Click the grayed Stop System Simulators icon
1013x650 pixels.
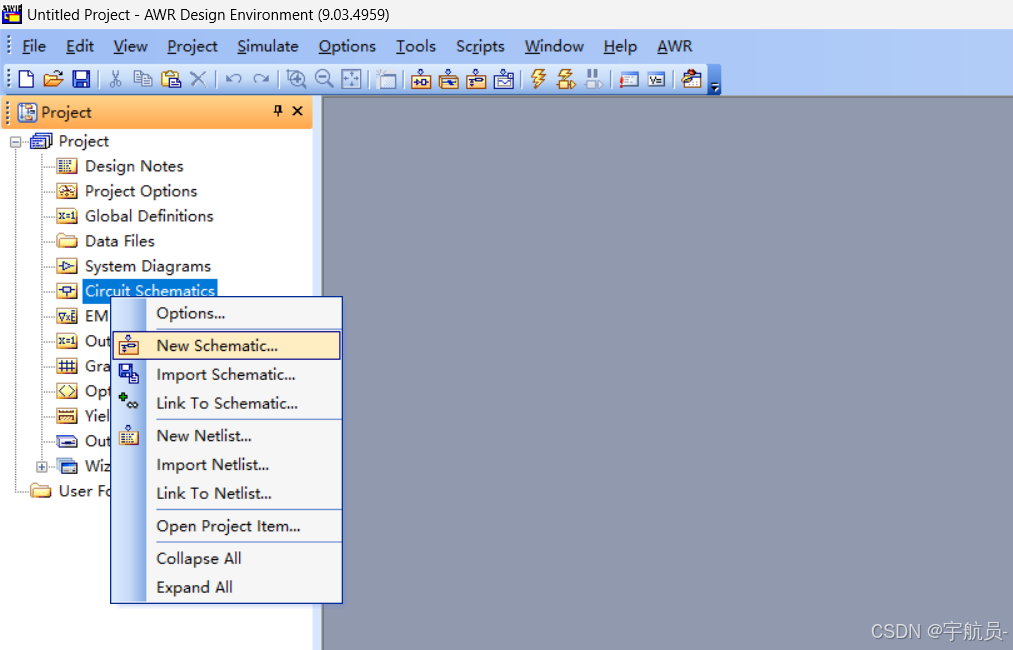(593, 79)
